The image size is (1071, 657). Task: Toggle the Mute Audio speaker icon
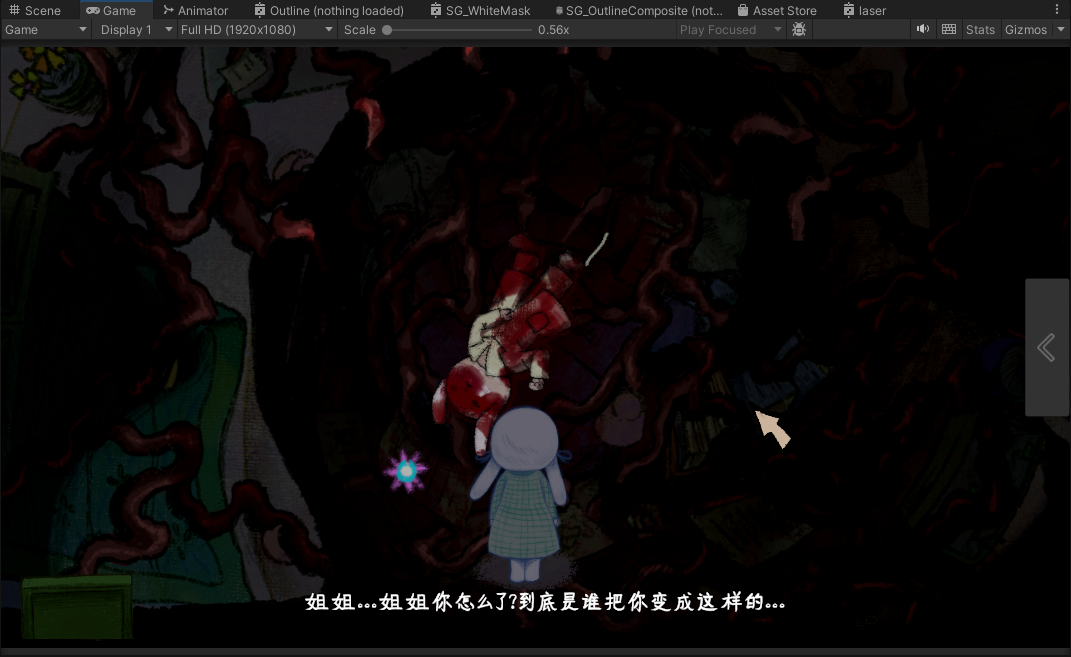coord(923,29)
